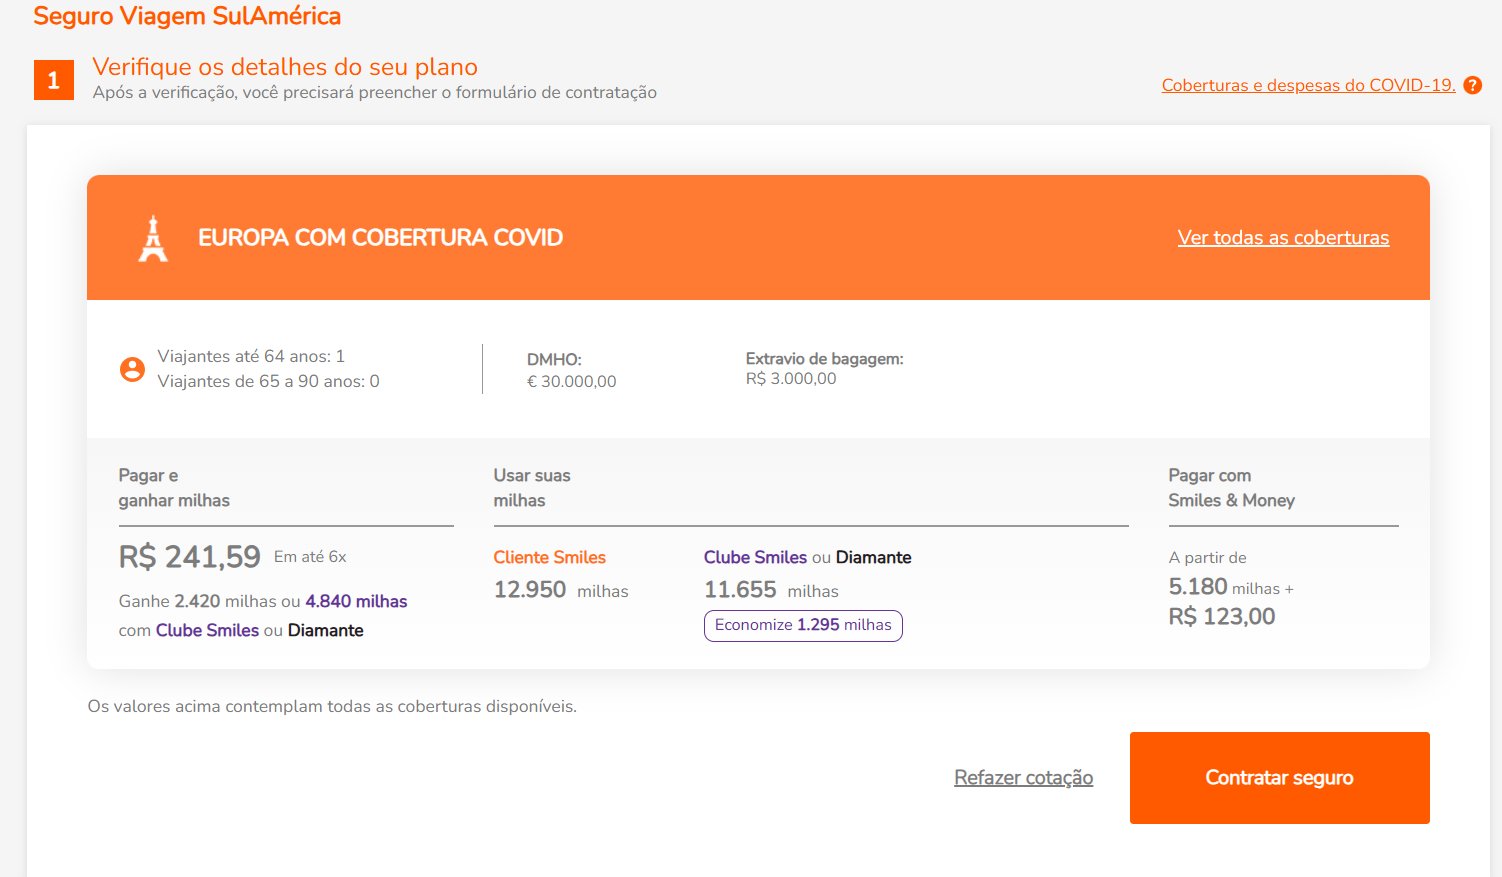Screen dimensions: 1502x877
Task: Click the orange traveler person icon
Action: (132, 369)
